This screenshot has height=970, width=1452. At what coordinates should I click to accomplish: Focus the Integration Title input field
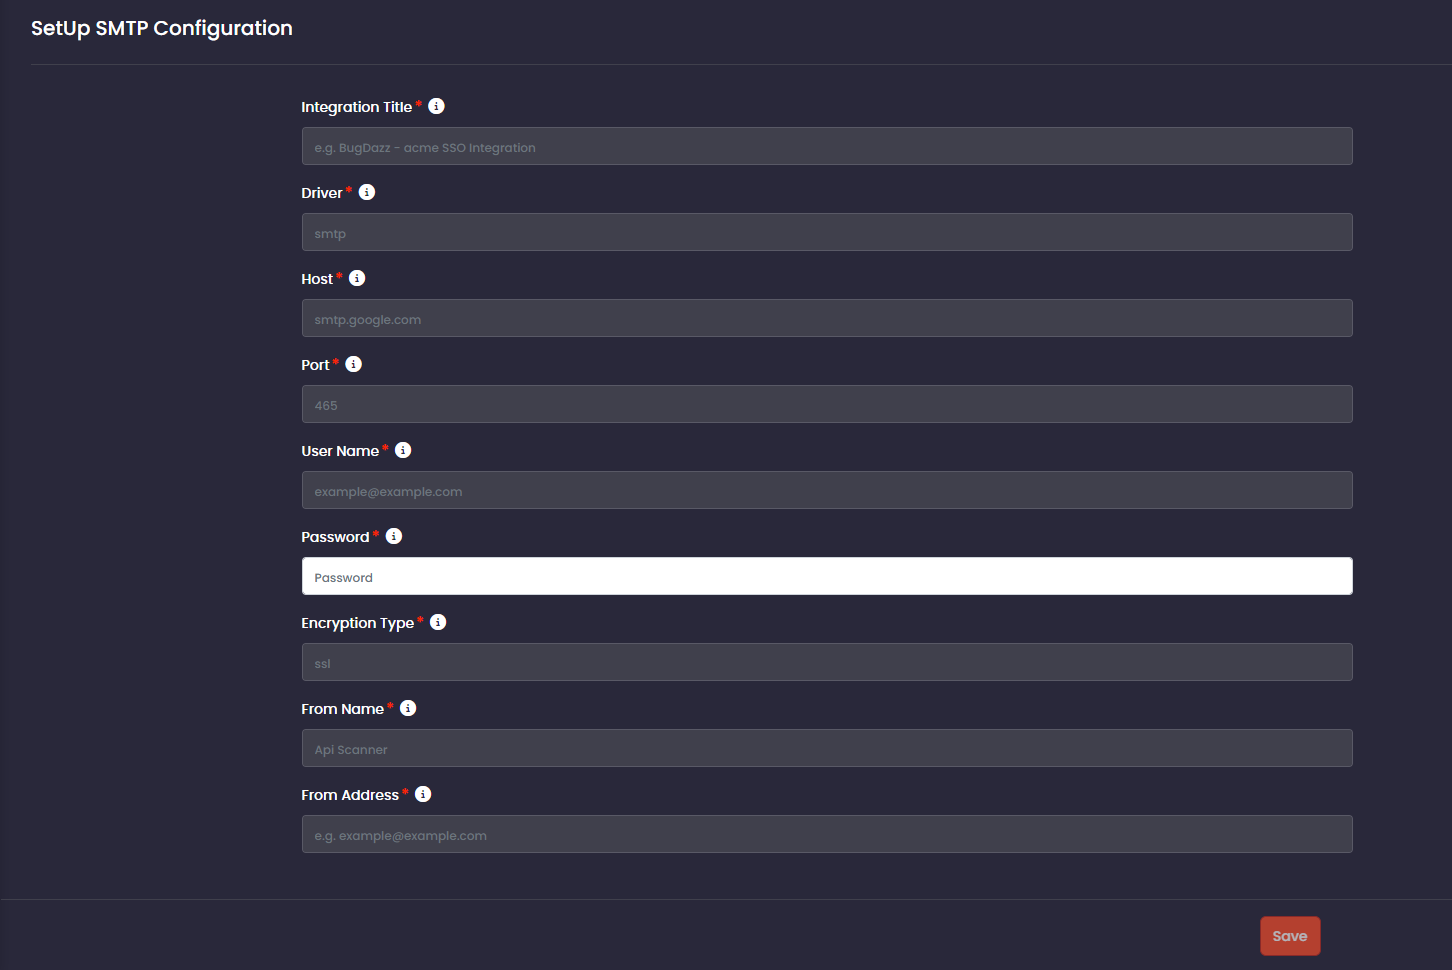(x=827, y=146)
